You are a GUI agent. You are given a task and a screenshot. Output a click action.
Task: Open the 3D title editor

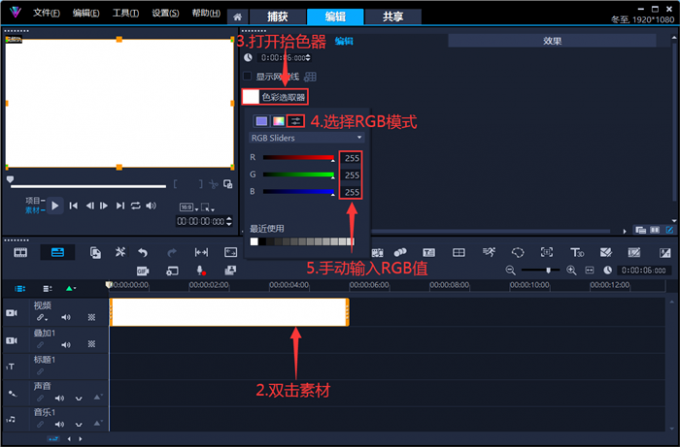click(577, 252)
